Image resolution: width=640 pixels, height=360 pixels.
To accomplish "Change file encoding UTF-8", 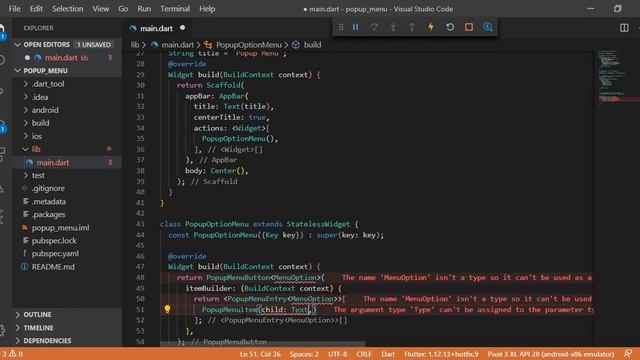I will [338, 354].
